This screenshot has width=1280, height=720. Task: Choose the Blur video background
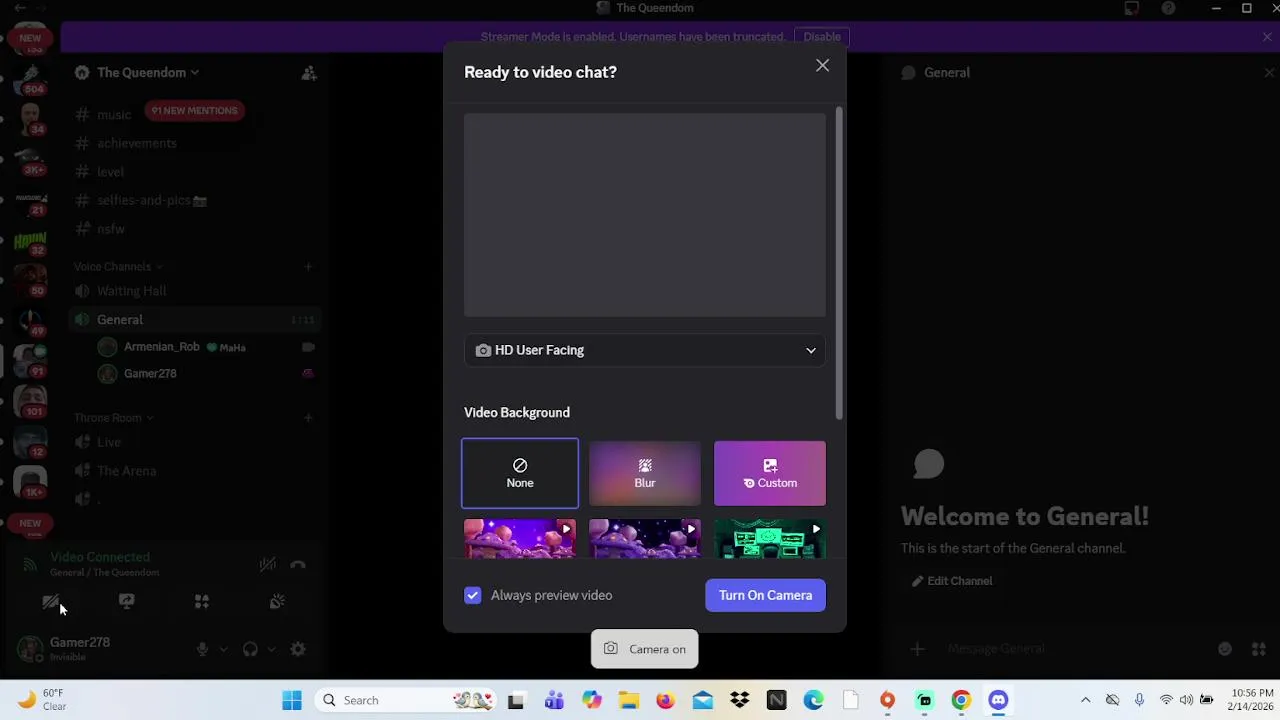645,473
